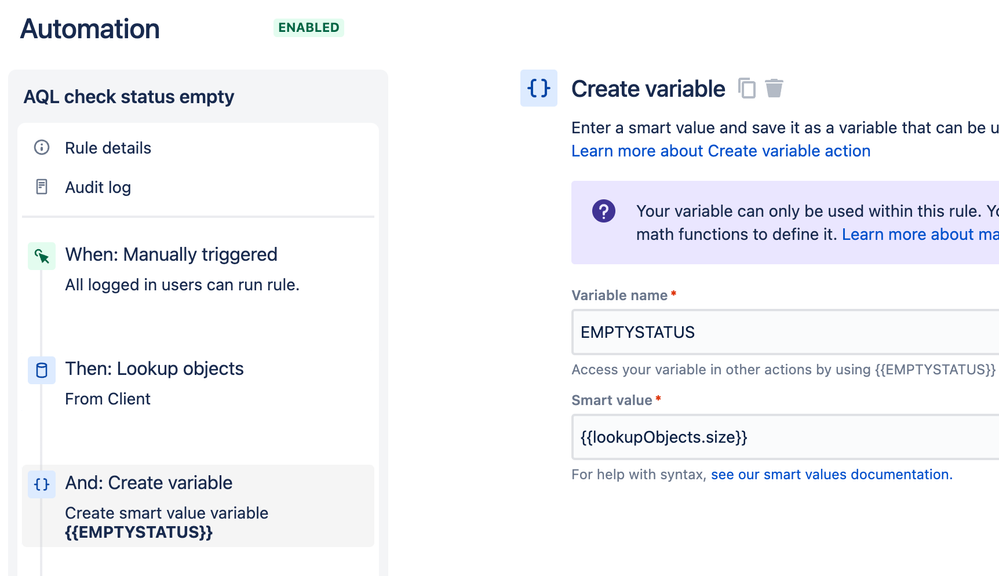Click the Rule details info icon
Viewport: 999px width, 576px height.
42,148
